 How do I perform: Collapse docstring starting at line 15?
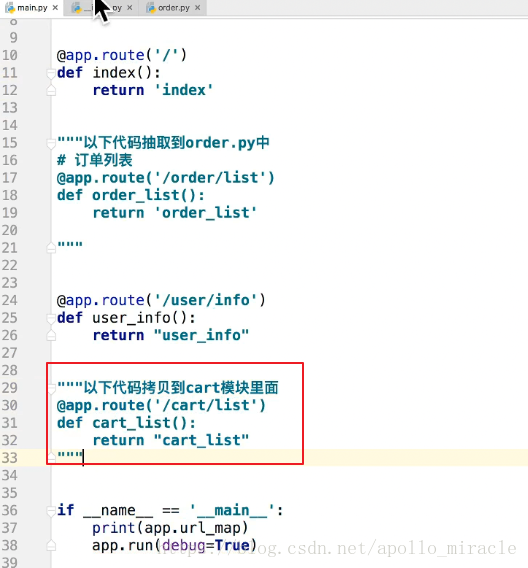pos(51,143)
